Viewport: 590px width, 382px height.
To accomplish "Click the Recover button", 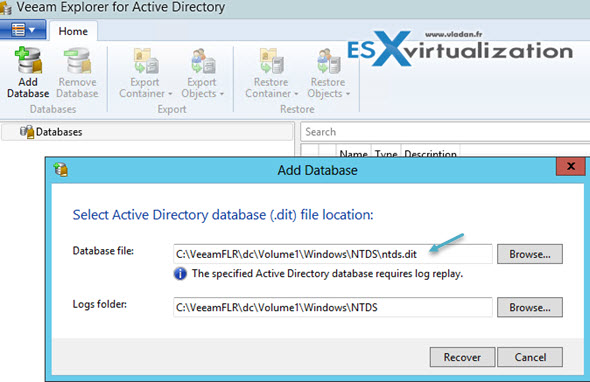I will pyautogui.click(x=462, y=357).
